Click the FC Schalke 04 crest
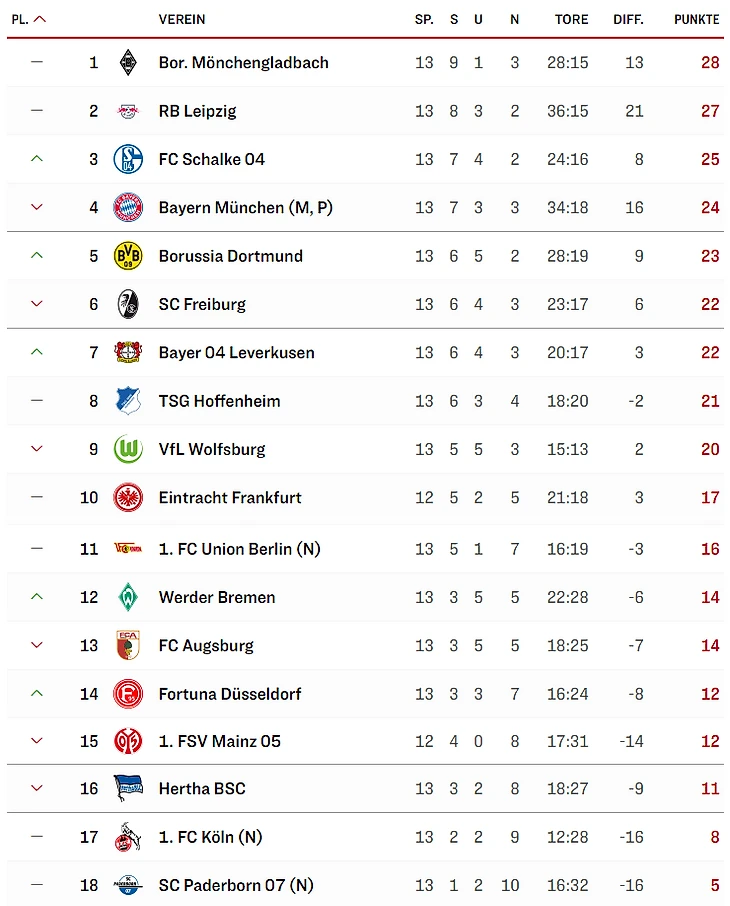Viewport: 730px width, 906px height. pos(127,159)
